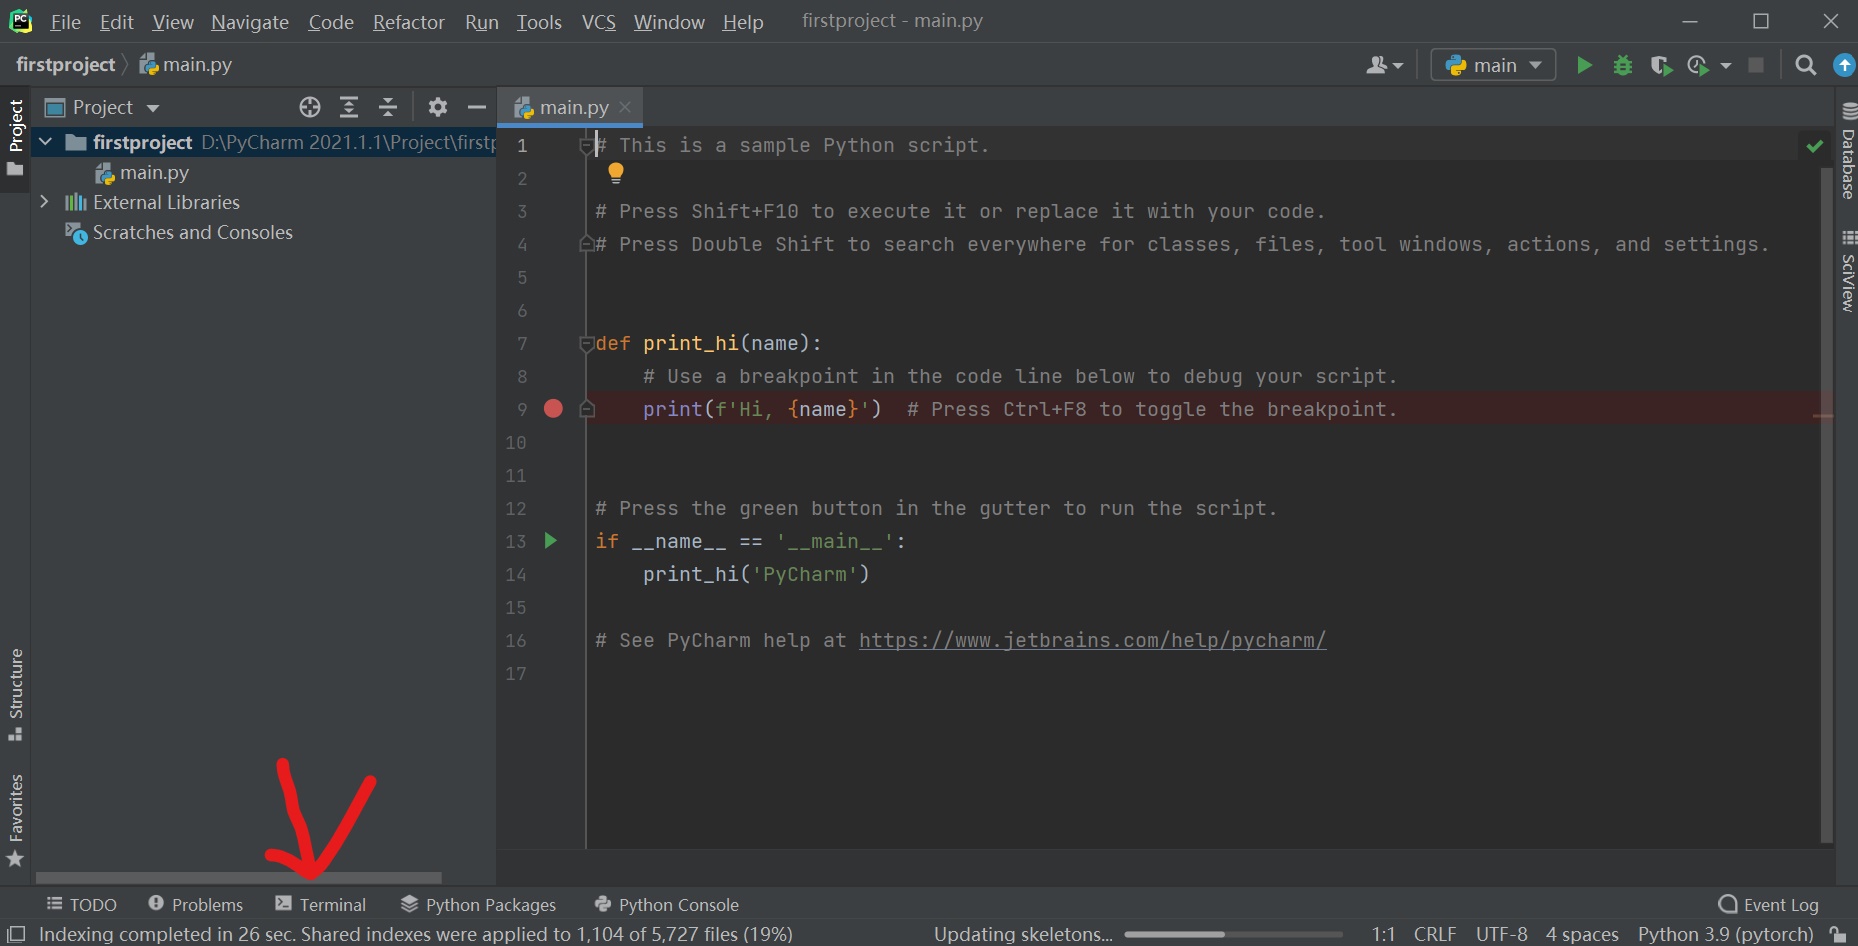Run the main configuration with green play button

coord(1584,65)
